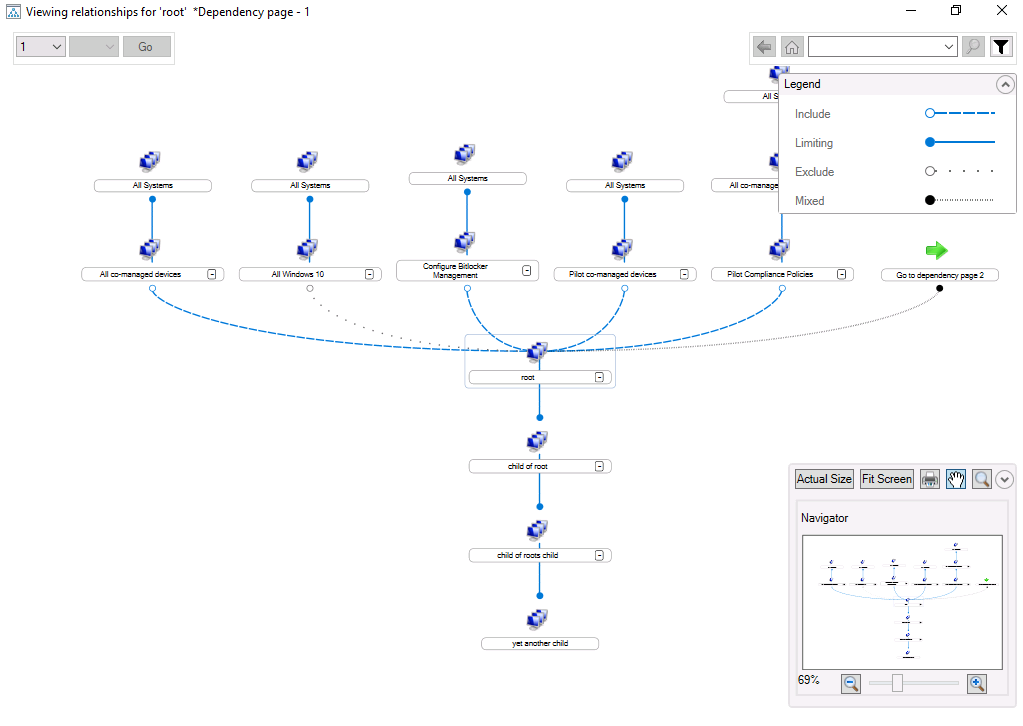Image resolution: width=1023 pixels, height=726 pixels.
Task: Click the All Windows 10 collection icon
Action: coord(307,249)
